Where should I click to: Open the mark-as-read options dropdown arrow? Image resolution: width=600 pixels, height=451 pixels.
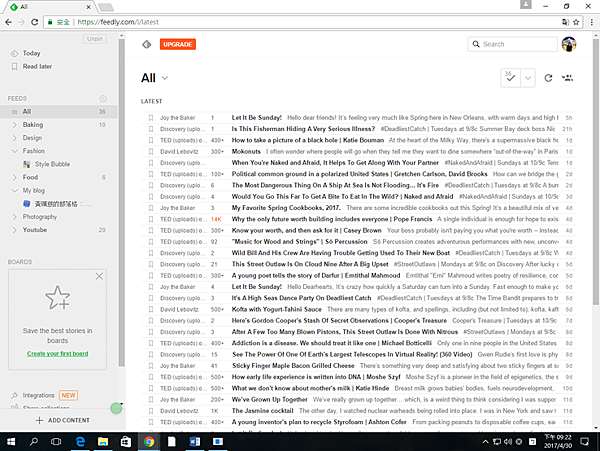tap(528, 78)
